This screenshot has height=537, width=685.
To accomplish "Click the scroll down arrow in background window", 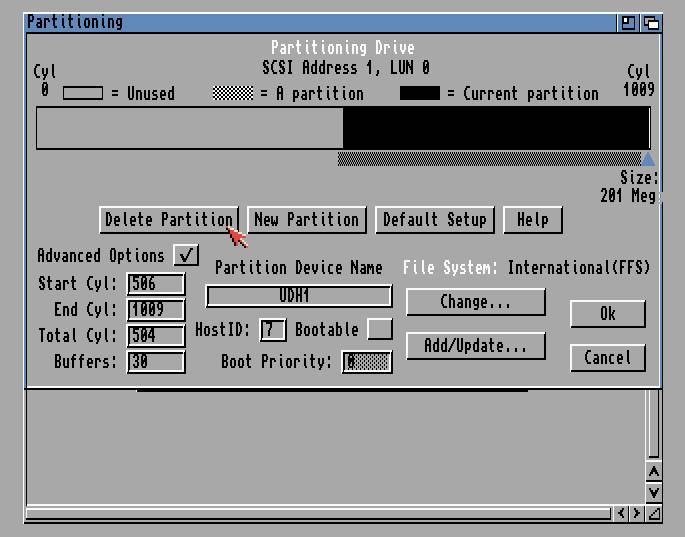I will (x=653, y=492).
